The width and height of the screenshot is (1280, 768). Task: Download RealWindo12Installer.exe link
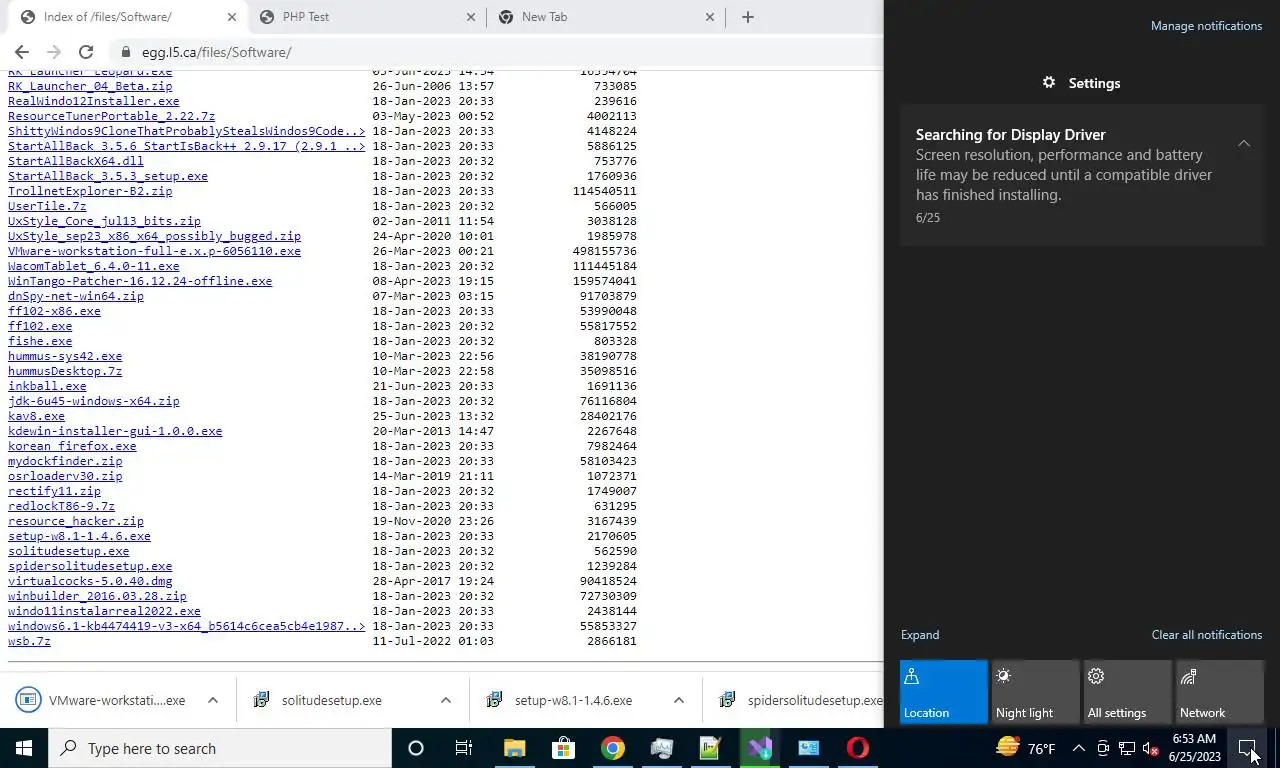pyautogui.click(x=94, y=101)
